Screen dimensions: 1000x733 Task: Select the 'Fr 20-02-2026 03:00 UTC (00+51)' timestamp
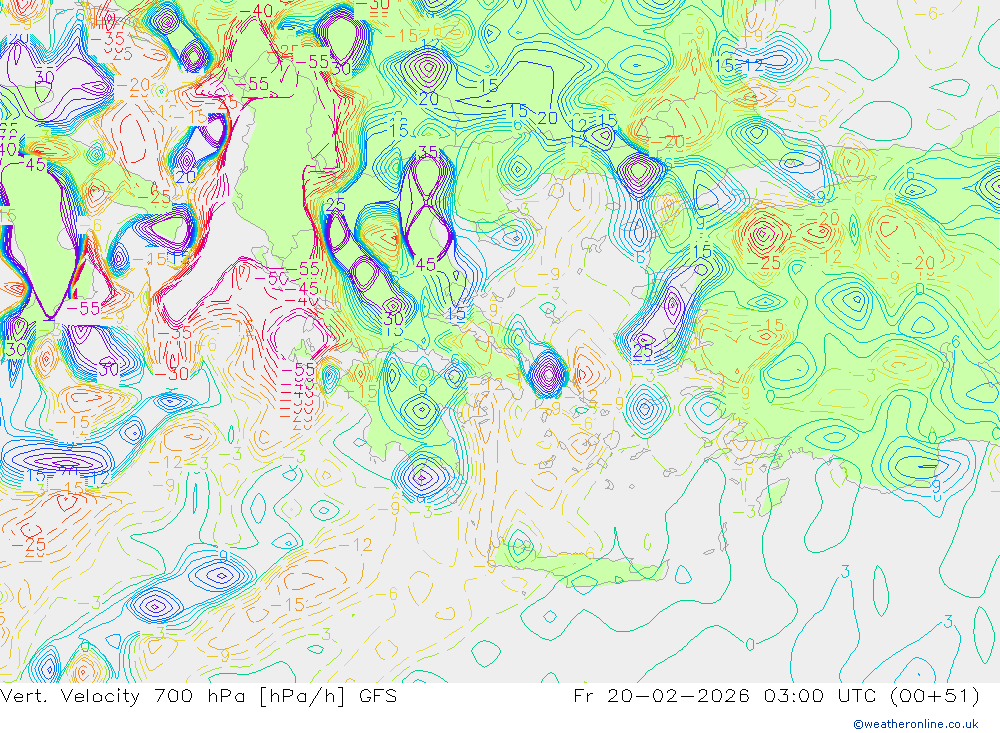point(776,696)
